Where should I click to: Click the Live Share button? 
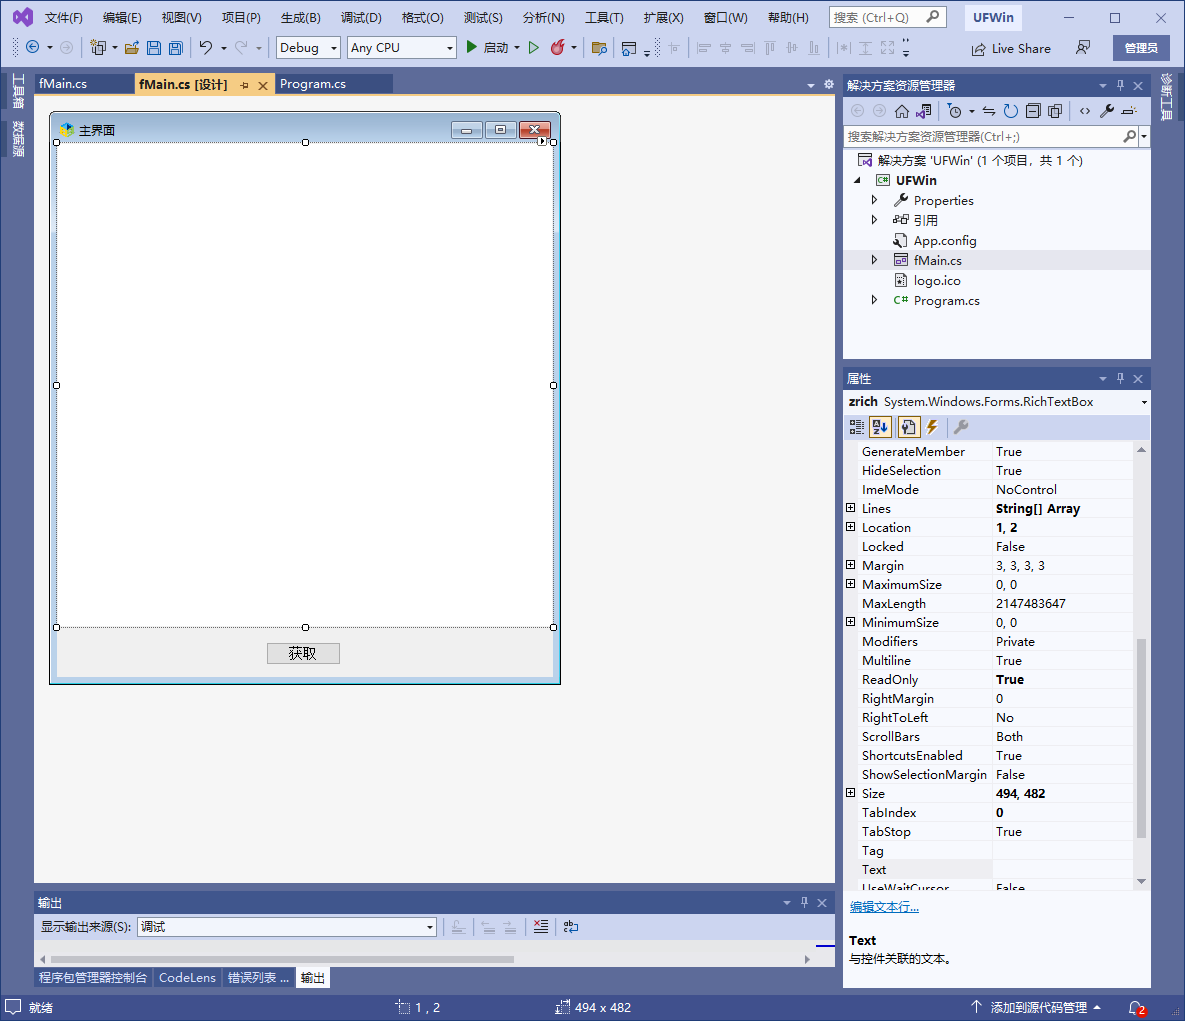tap(1011, 48)
